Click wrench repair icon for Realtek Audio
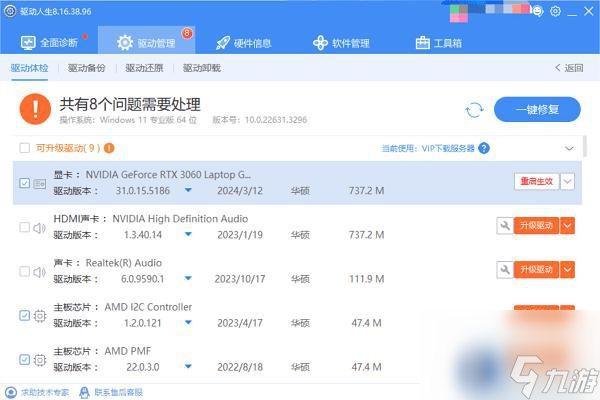 (505, 270)
